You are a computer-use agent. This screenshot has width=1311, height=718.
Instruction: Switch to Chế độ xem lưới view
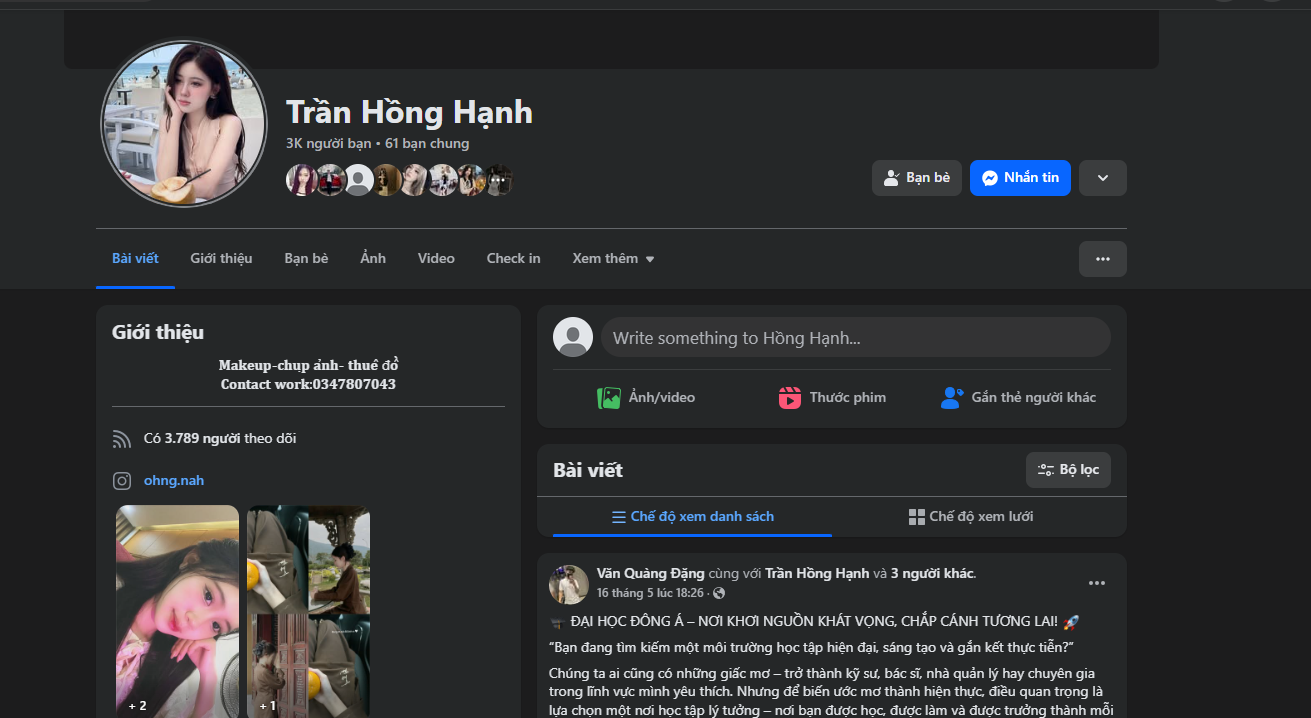[x=971, y=516]
